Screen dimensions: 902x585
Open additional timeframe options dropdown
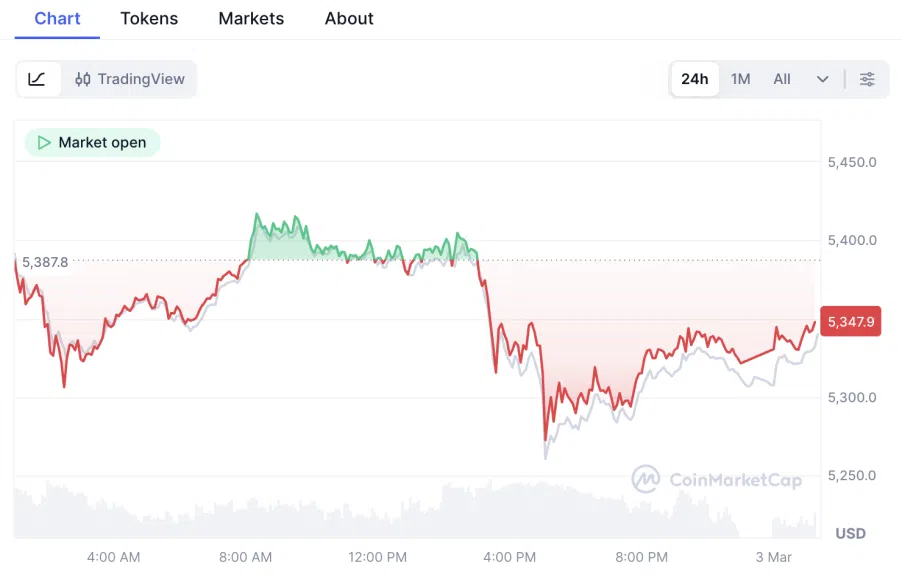822,78
